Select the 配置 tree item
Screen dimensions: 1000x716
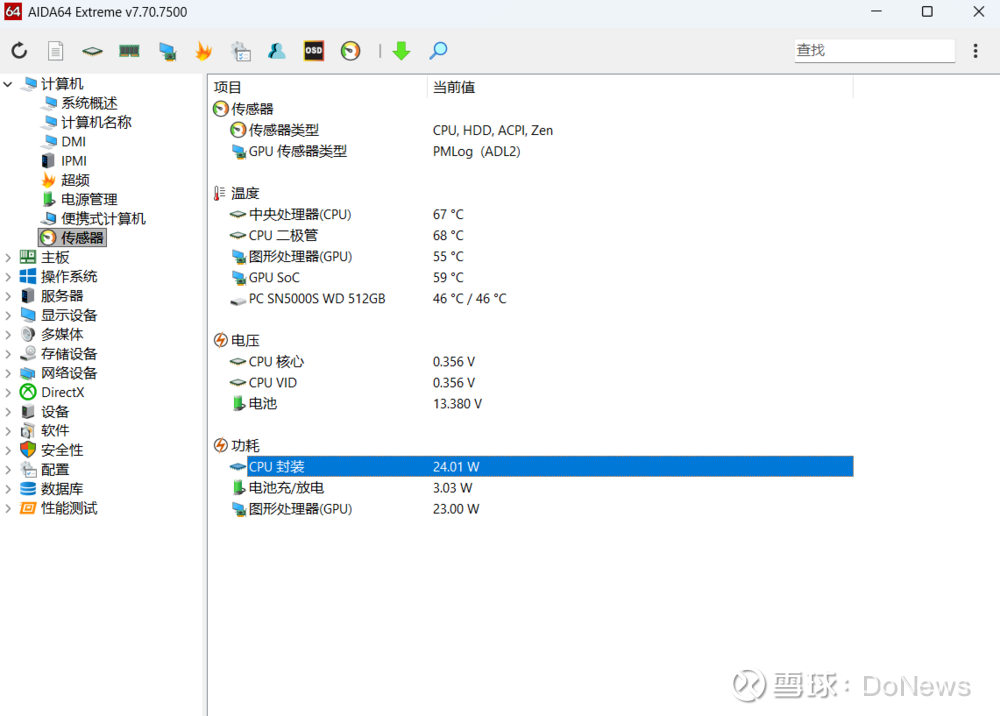click(x=55, y=469)
